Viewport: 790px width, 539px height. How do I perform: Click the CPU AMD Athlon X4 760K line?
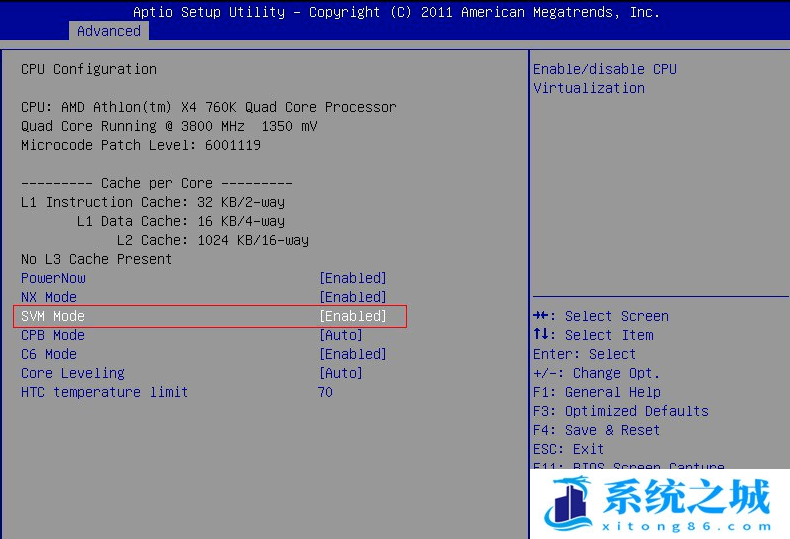tap(209, 107)
